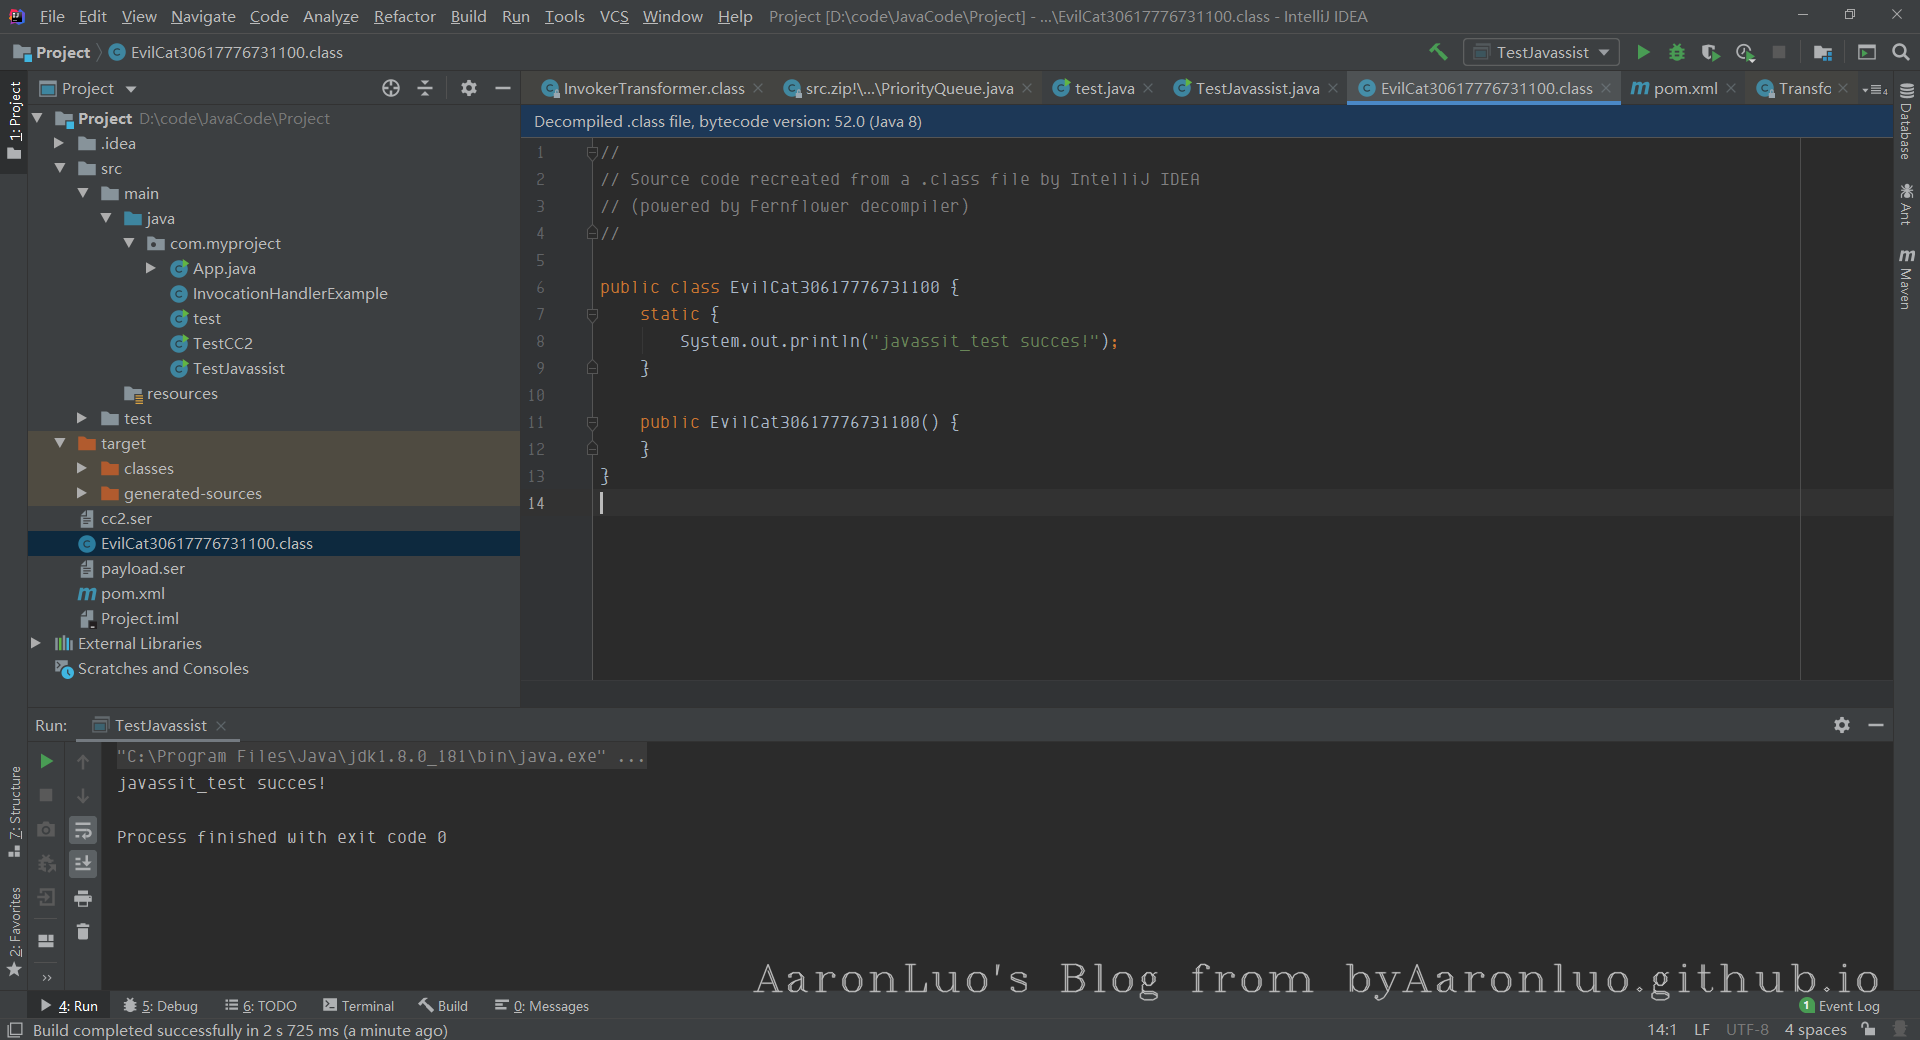Click line separator LF in status bar
The width and height of the screenshot is (1920, 1040).
[x=1702, y=1029]
